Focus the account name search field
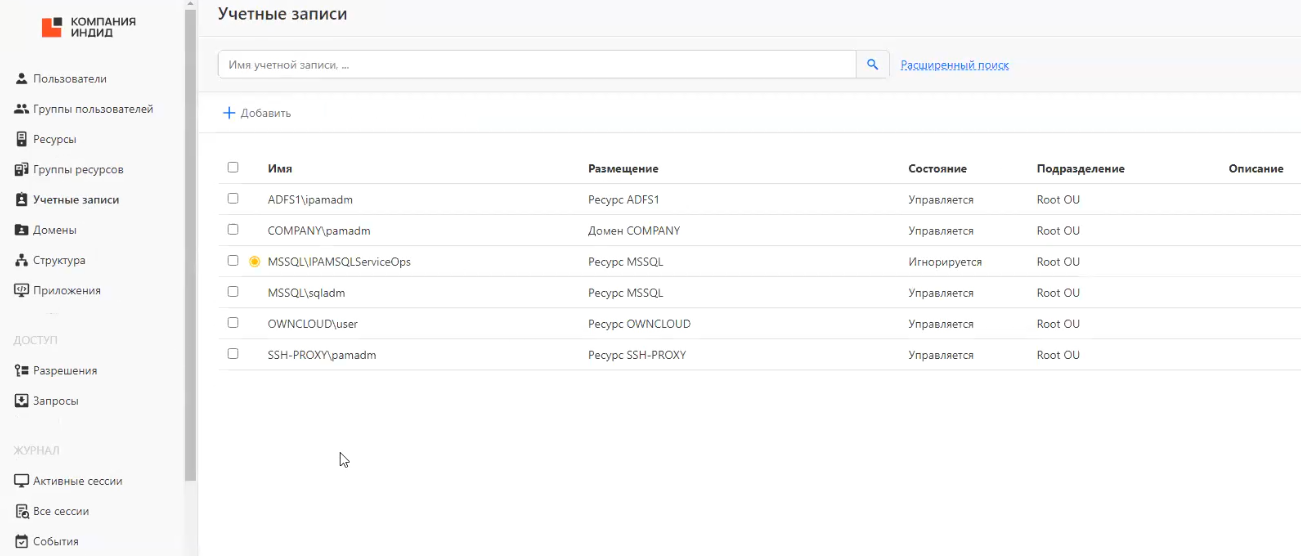The width and height of the screenshot is (1301, 556). point(536,65)
